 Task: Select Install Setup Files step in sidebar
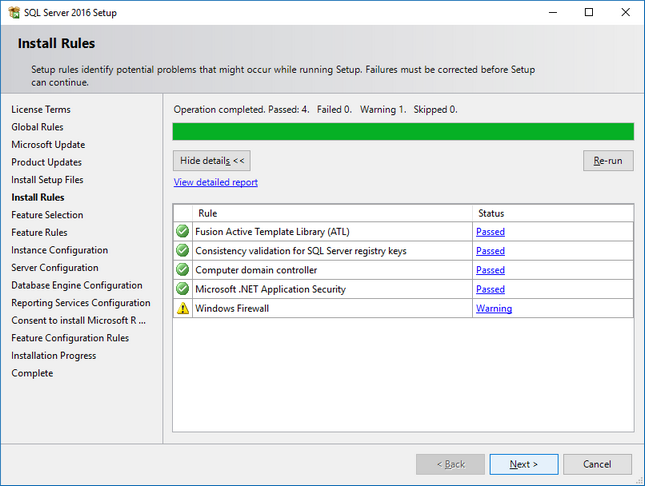[47, 180]
